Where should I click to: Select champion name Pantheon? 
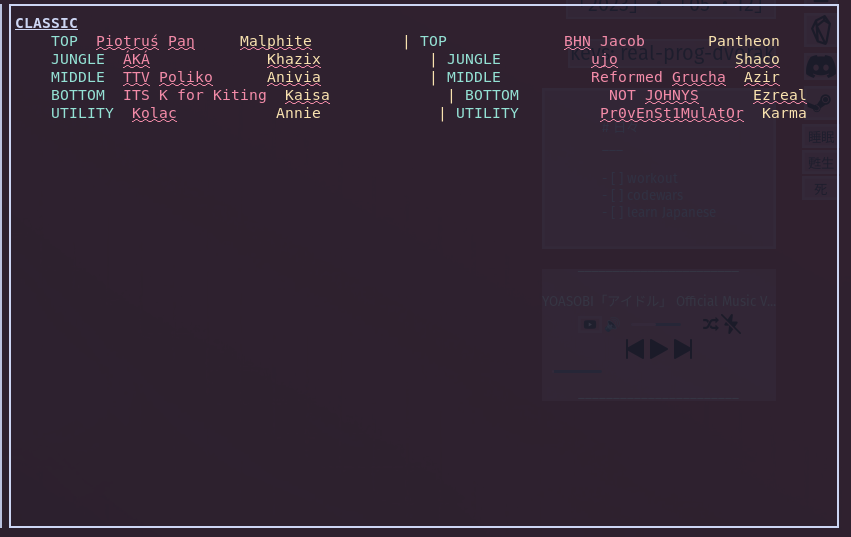click(744, 42)
